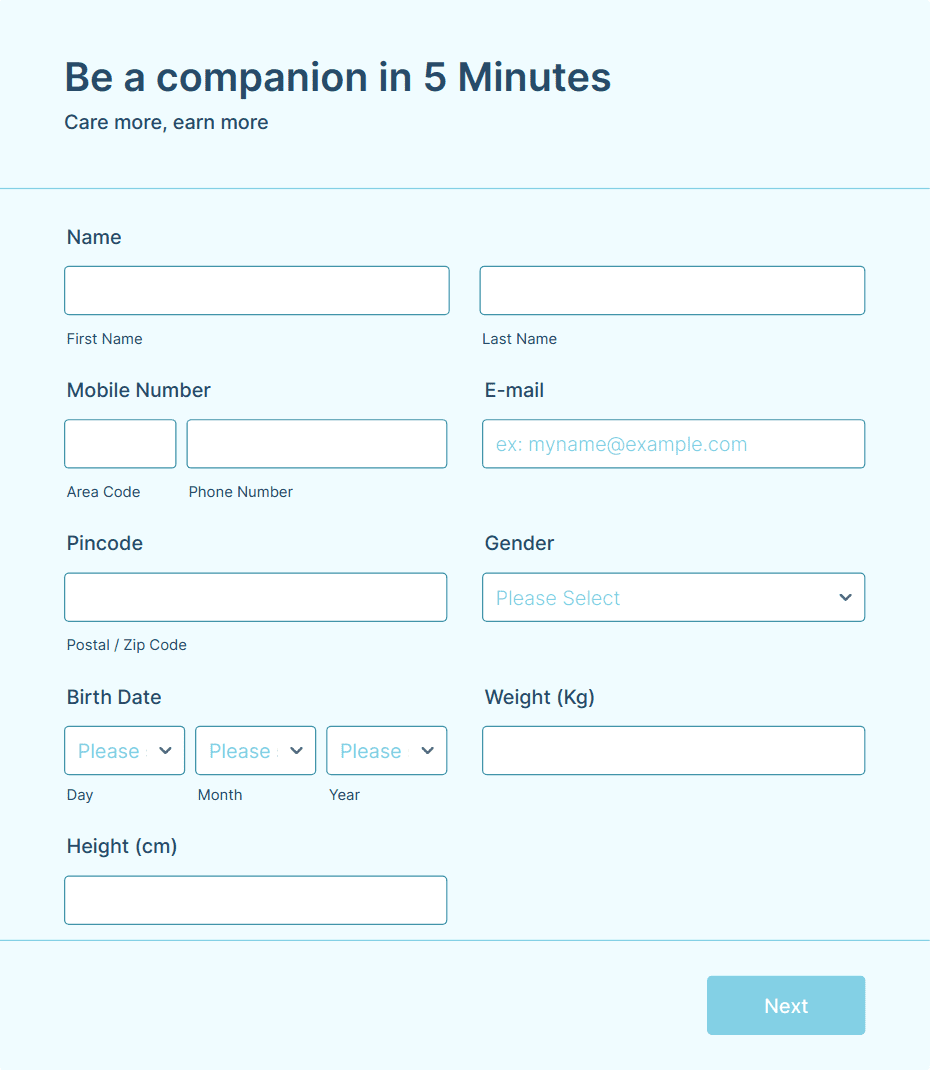Click the Last Name input field

(x=672, y=291)
